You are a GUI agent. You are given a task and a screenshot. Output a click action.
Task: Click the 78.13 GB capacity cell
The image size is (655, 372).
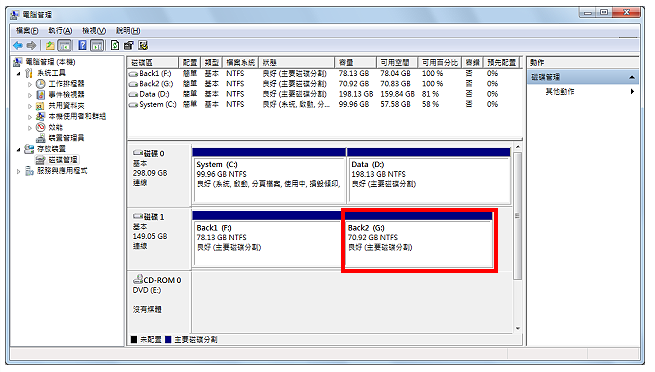click(x=353, y=73)
